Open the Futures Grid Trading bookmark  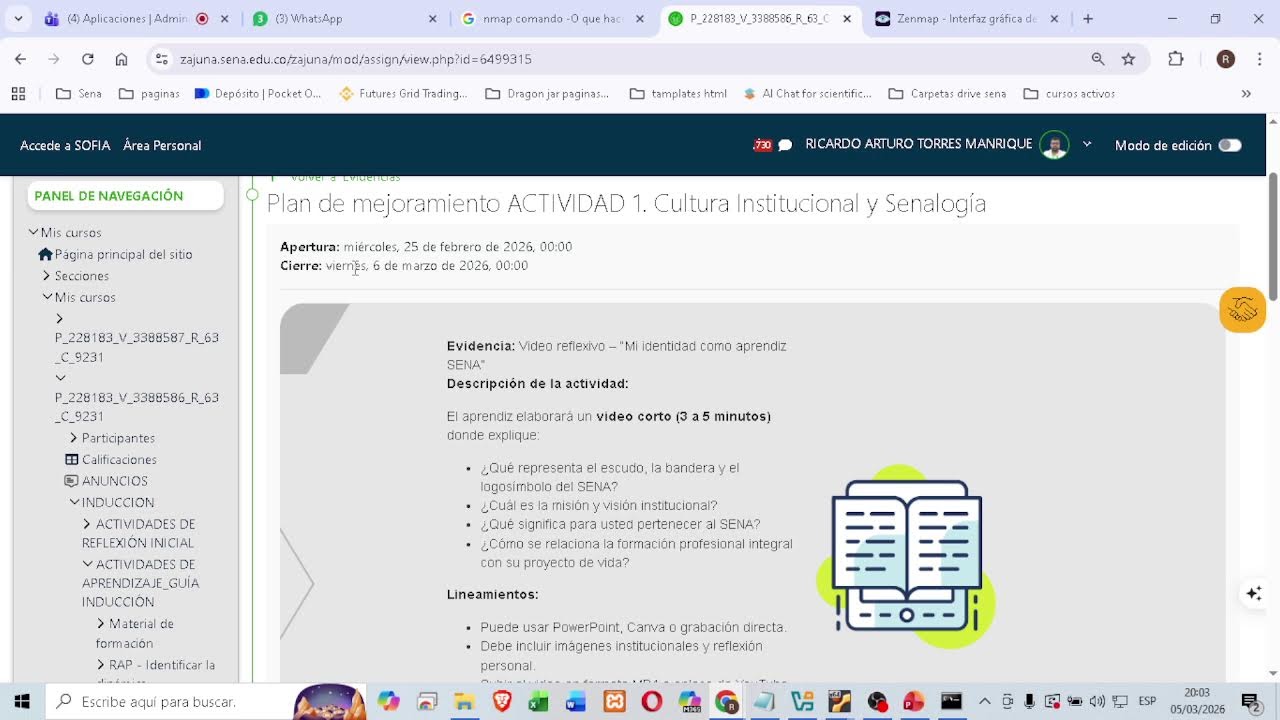(403, 94)
